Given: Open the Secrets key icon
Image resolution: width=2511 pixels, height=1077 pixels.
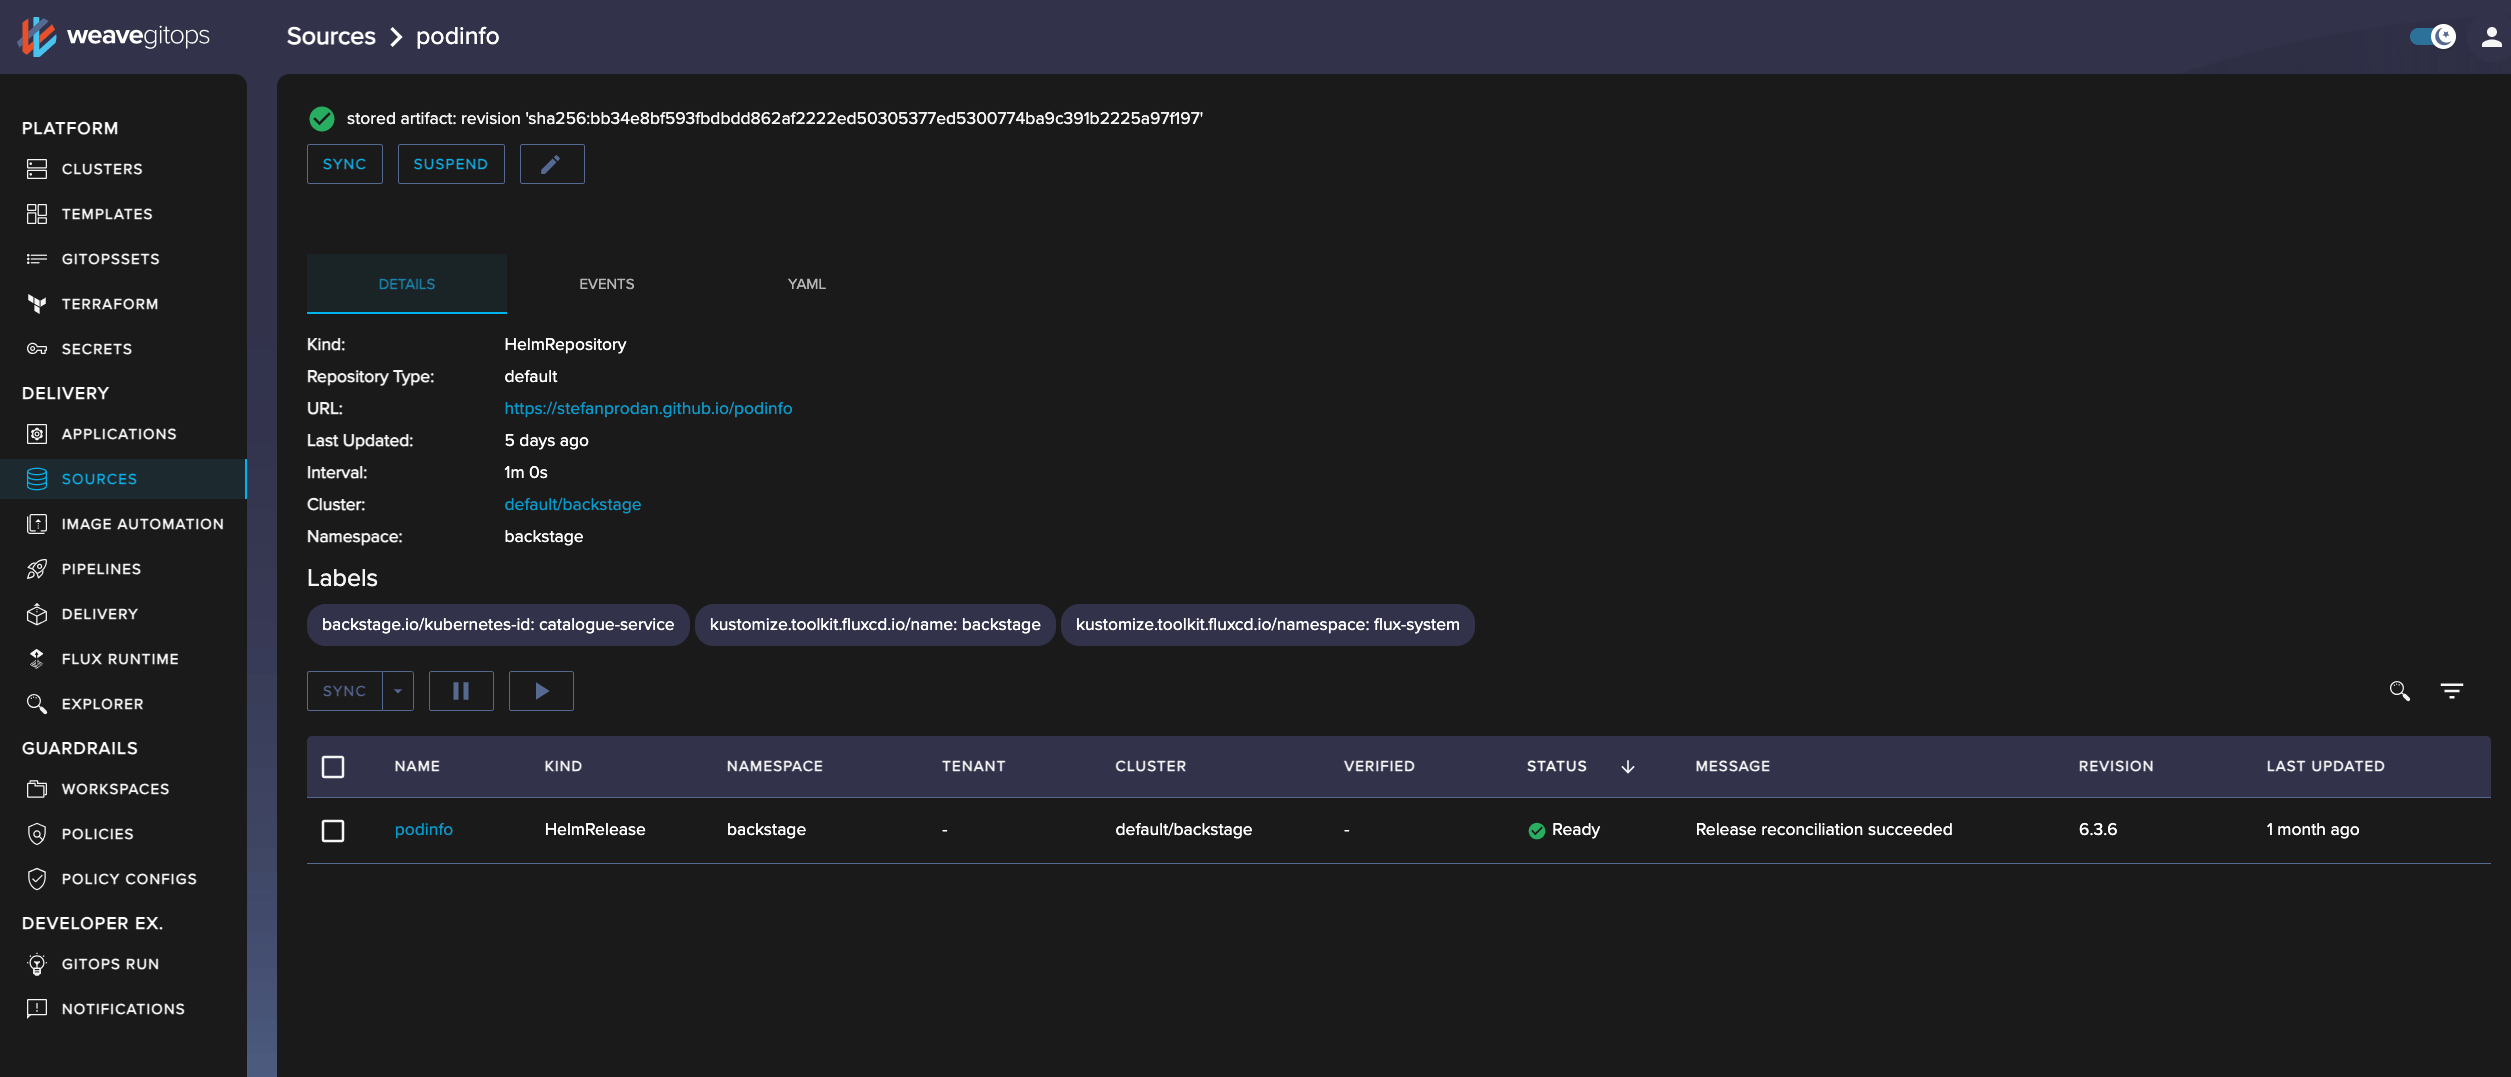Looking at the screenshot, I should [x=37, y=349].
